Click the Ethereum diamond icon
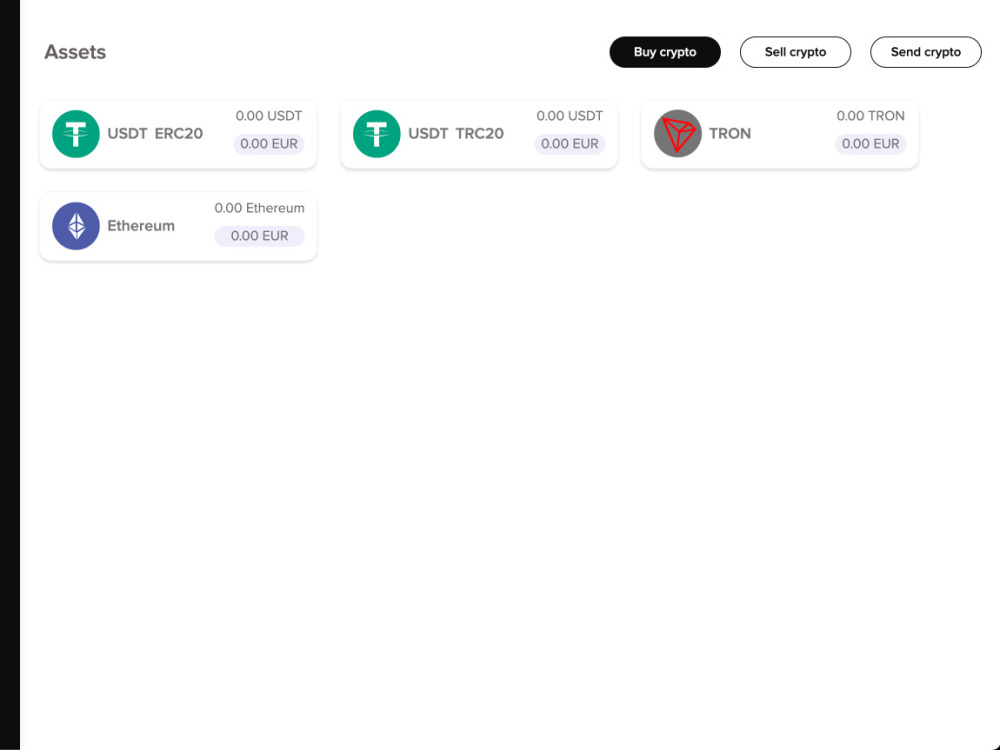 click(76, 226)
